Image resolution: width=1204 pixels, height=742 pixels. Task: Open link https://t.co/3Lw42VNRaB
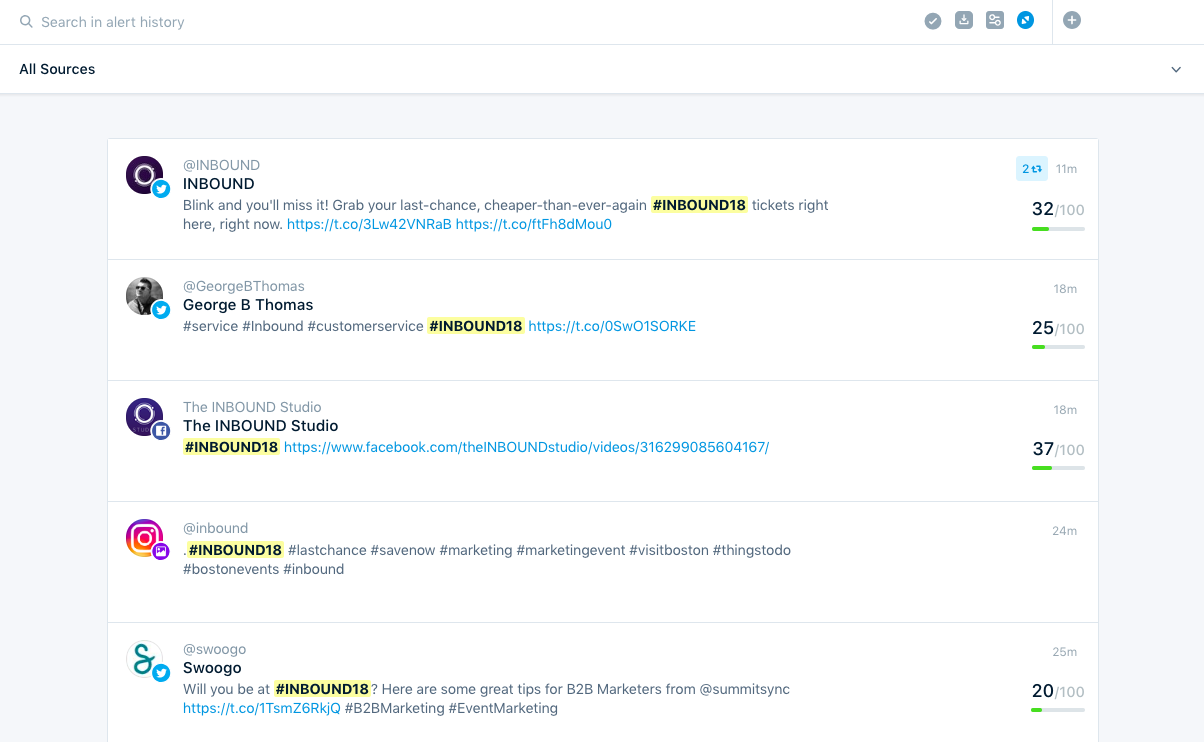click(369, 224)
